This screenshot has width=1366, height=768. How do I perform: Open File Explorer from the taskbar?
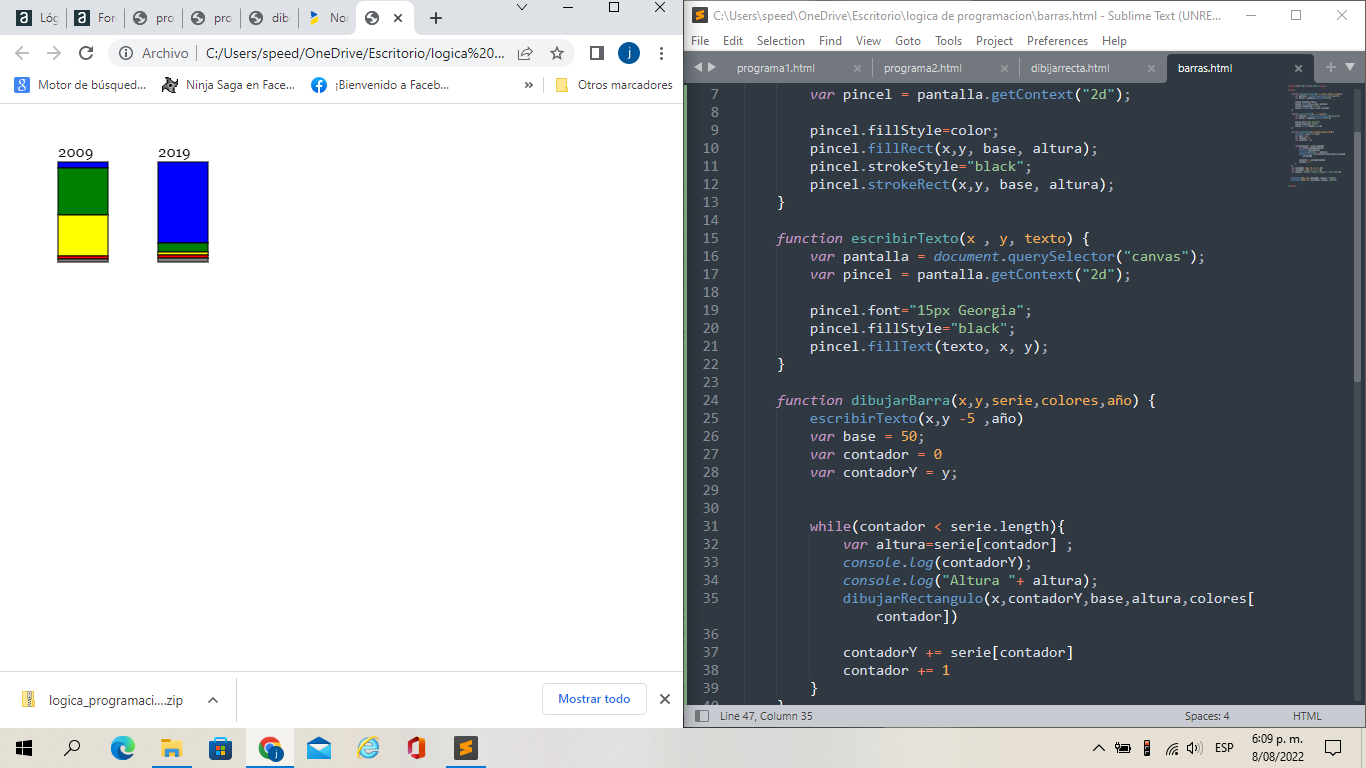pos(172,747)
